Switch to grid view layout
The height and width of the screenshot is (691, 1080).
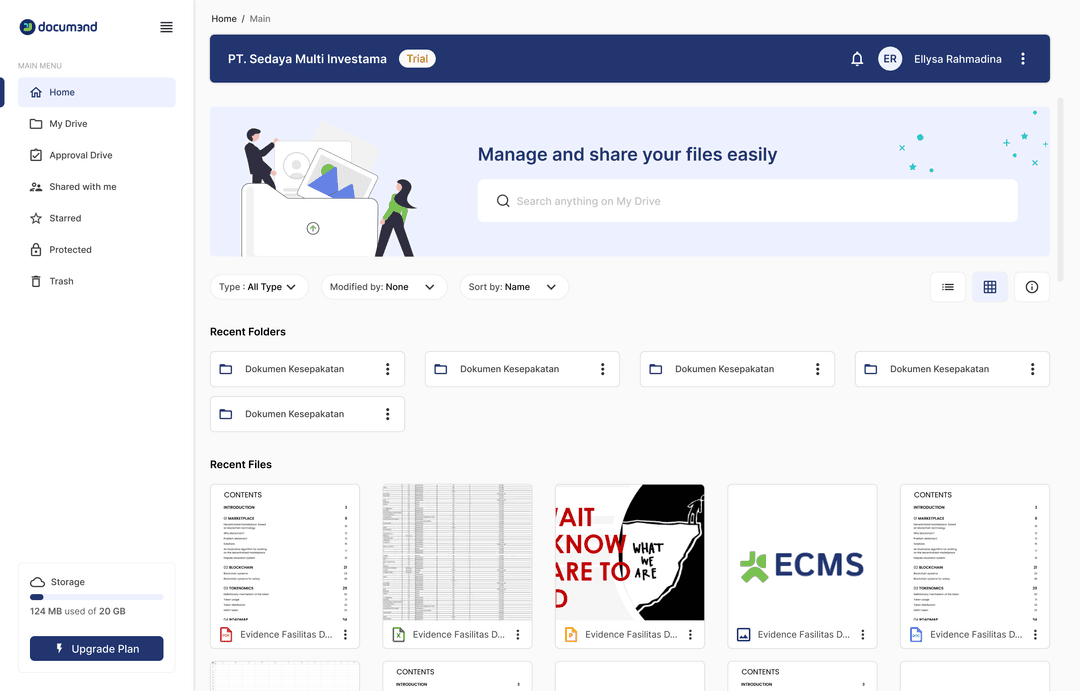989,287
